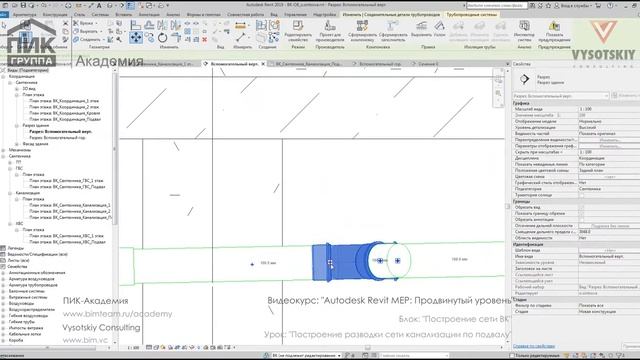Switch to Вспомогательный гор. view tab
Viewport: 640px width, 360px height.
point(380,64)
